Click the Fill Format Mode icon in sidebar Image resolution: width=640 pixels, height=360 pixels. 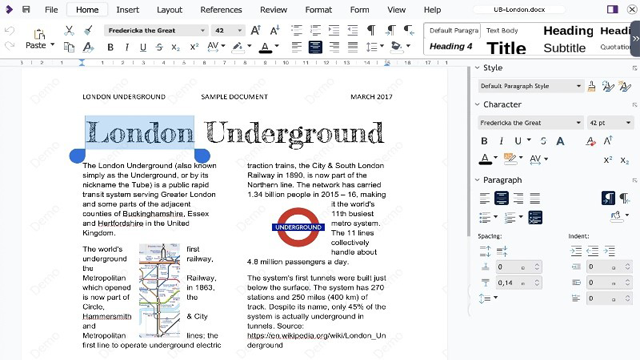point(591,86)
